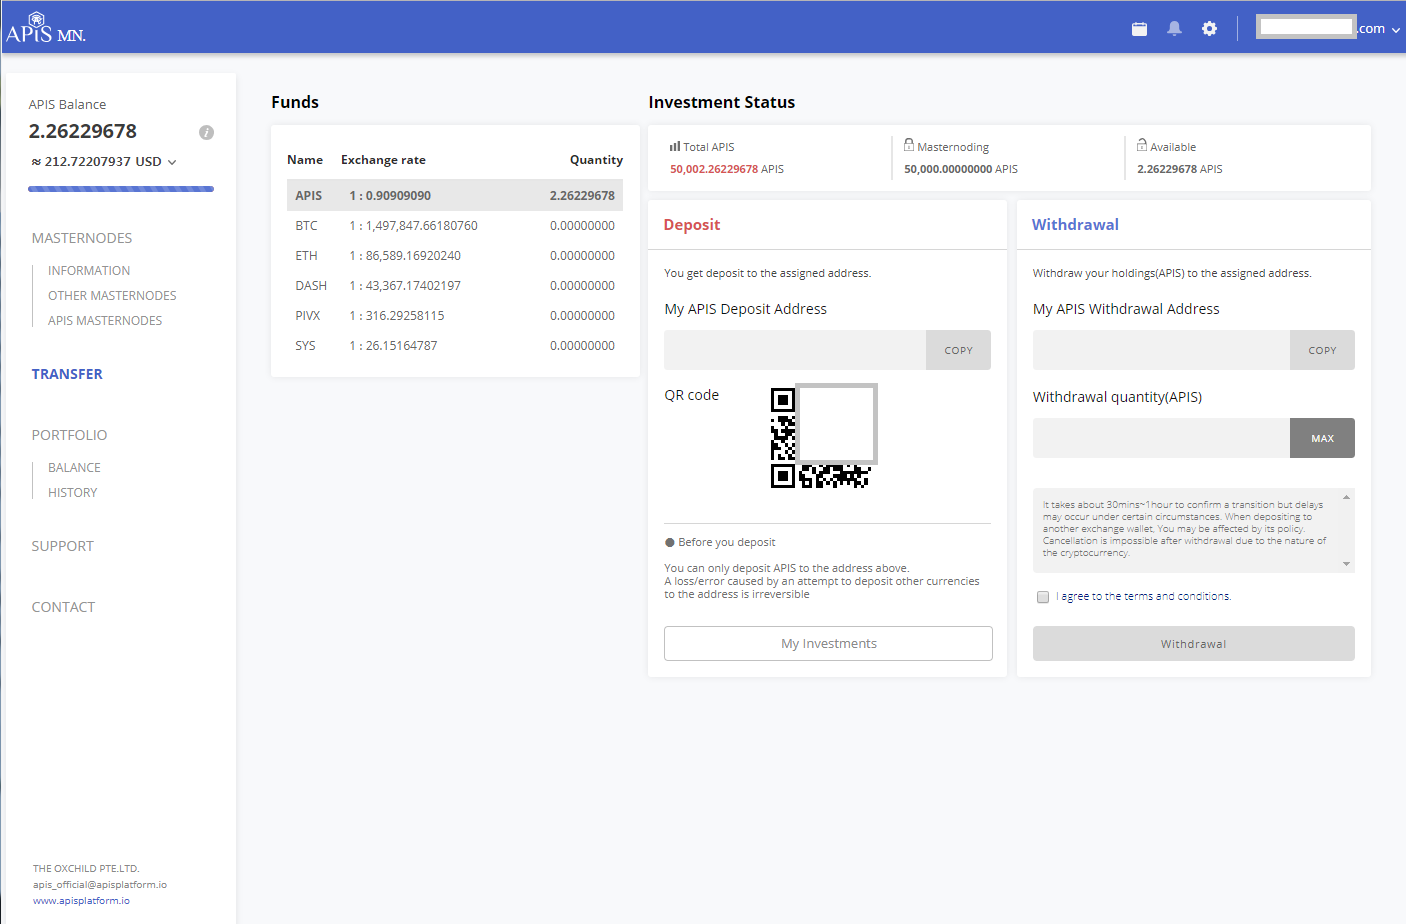Image resolution: width=1406 pixels, height=924 pixels.
Task: Open MASTERNODES menu section
Action: tap(82, 238)
